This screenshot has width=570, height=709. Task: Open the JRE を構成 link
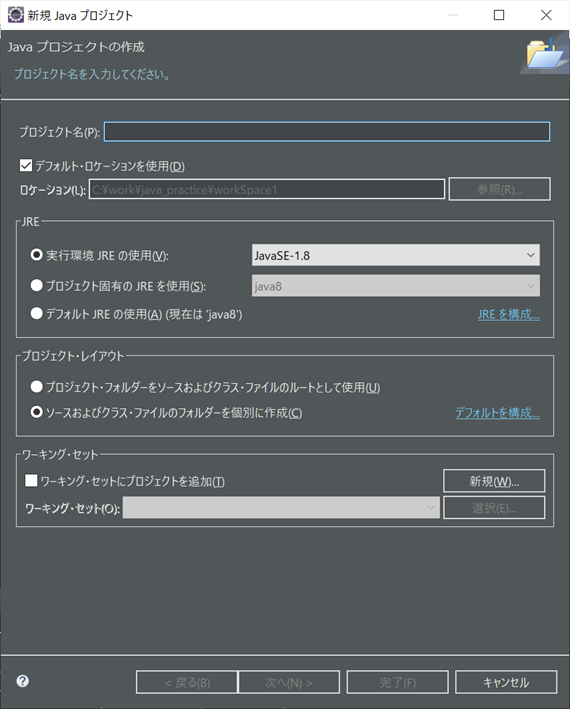(x=509, y=314)
